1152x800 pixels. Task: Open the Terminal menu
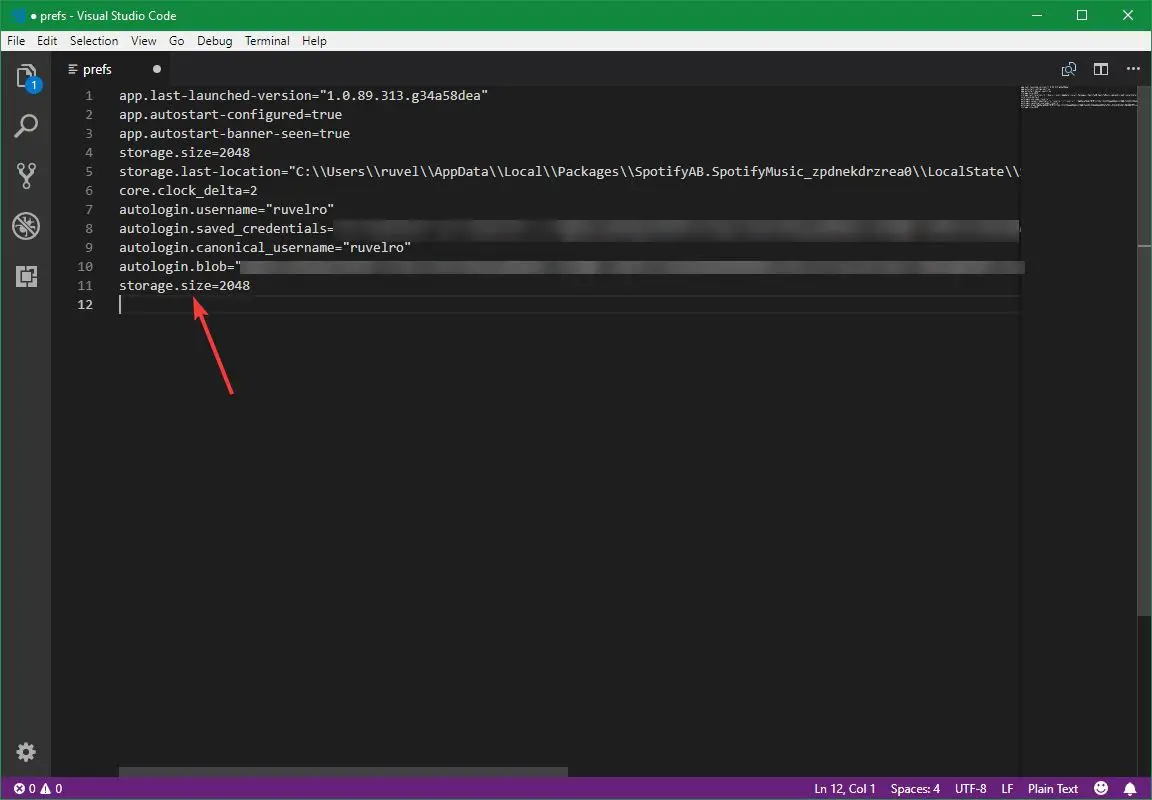tap(267, 40)
